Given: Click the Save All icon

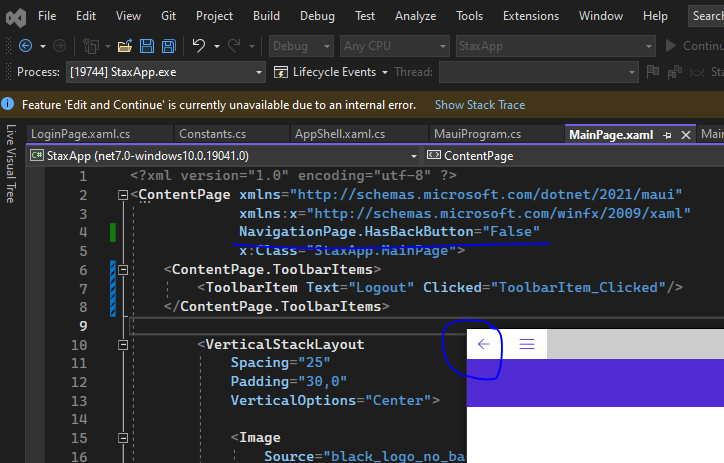Looking at the screenshot, I should [169, 46].
